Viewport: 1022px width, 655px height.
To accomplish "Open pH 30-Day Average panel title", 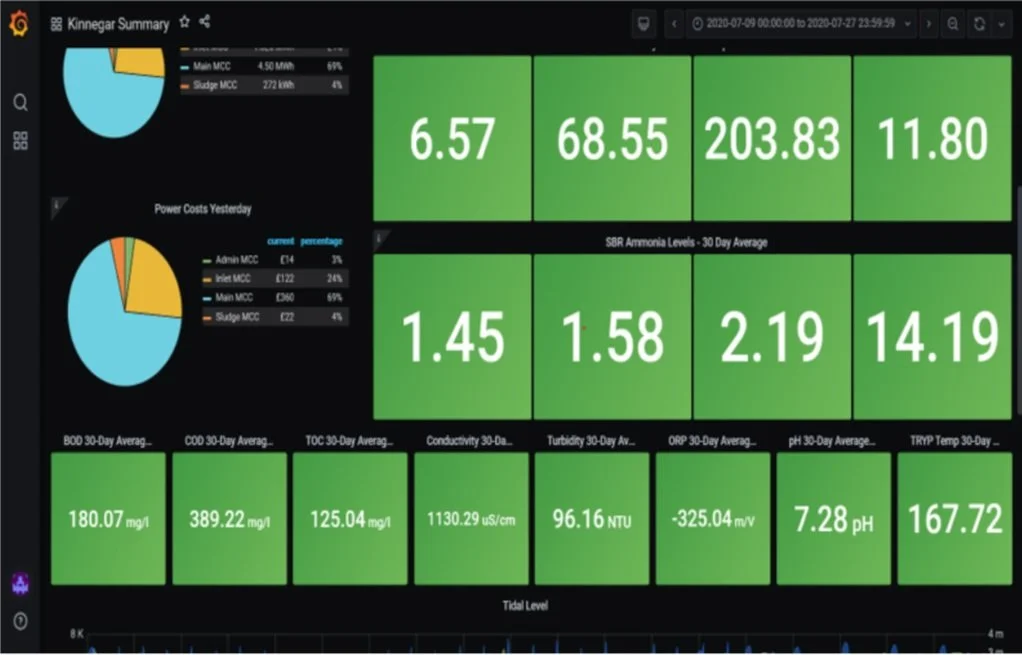I will (x=832, y=441).
